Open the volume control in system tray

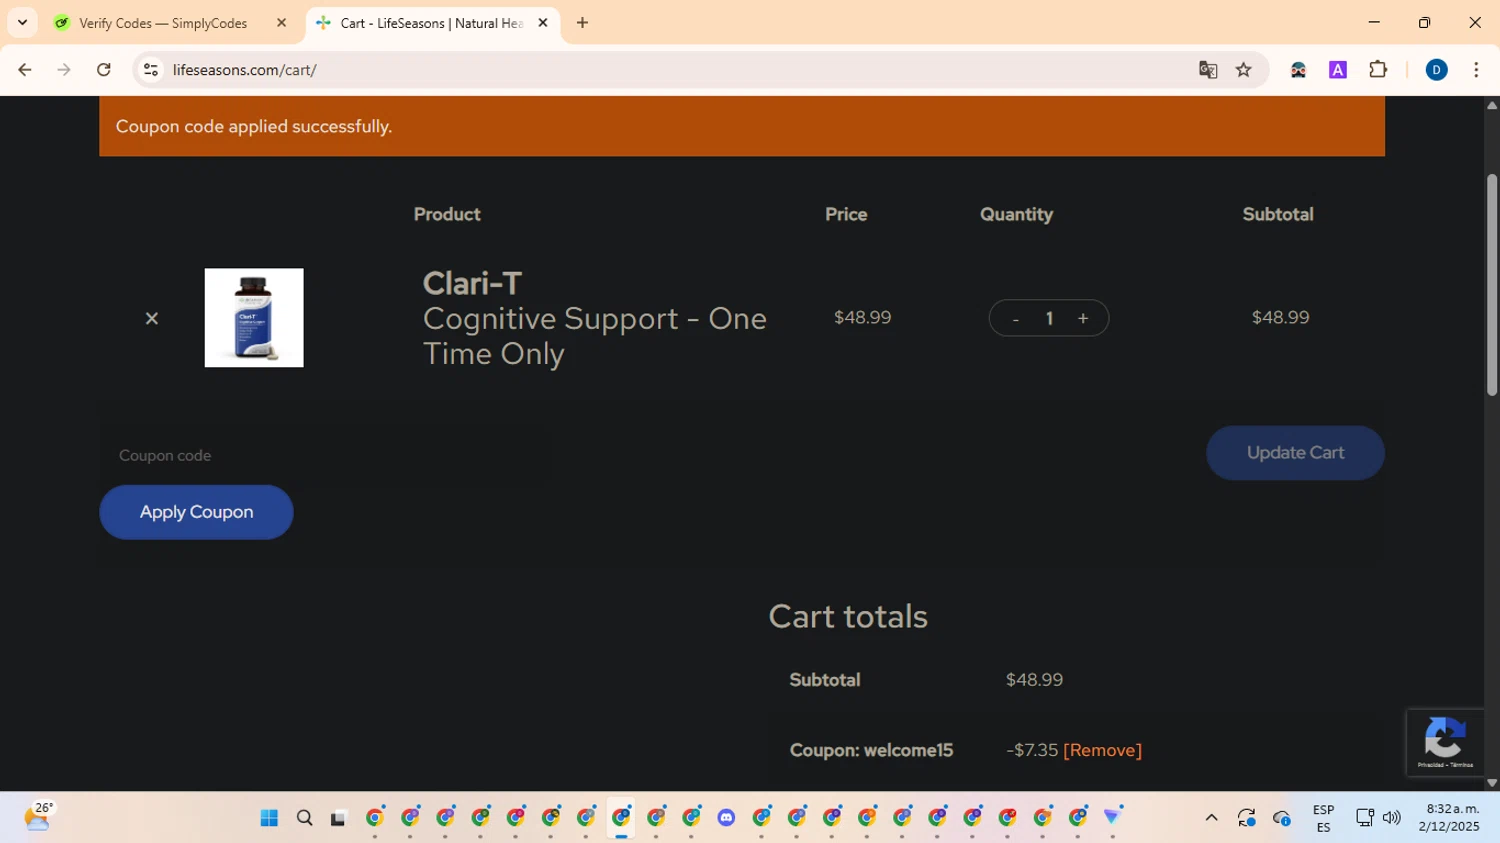1391,818
